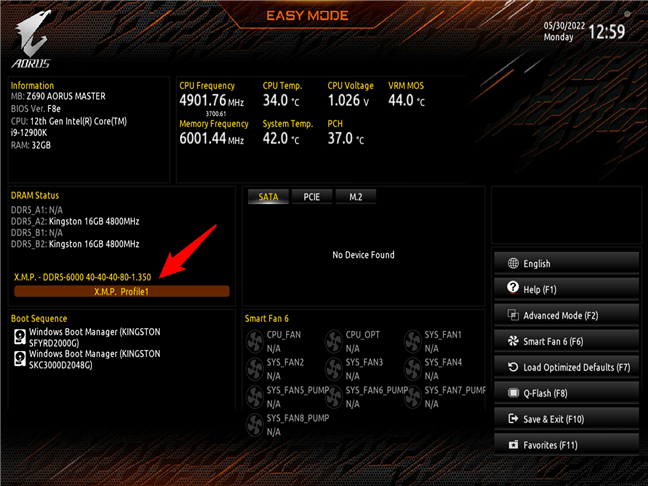Click the SYS_FAN7_PUMP fan icon

point(412,397)
